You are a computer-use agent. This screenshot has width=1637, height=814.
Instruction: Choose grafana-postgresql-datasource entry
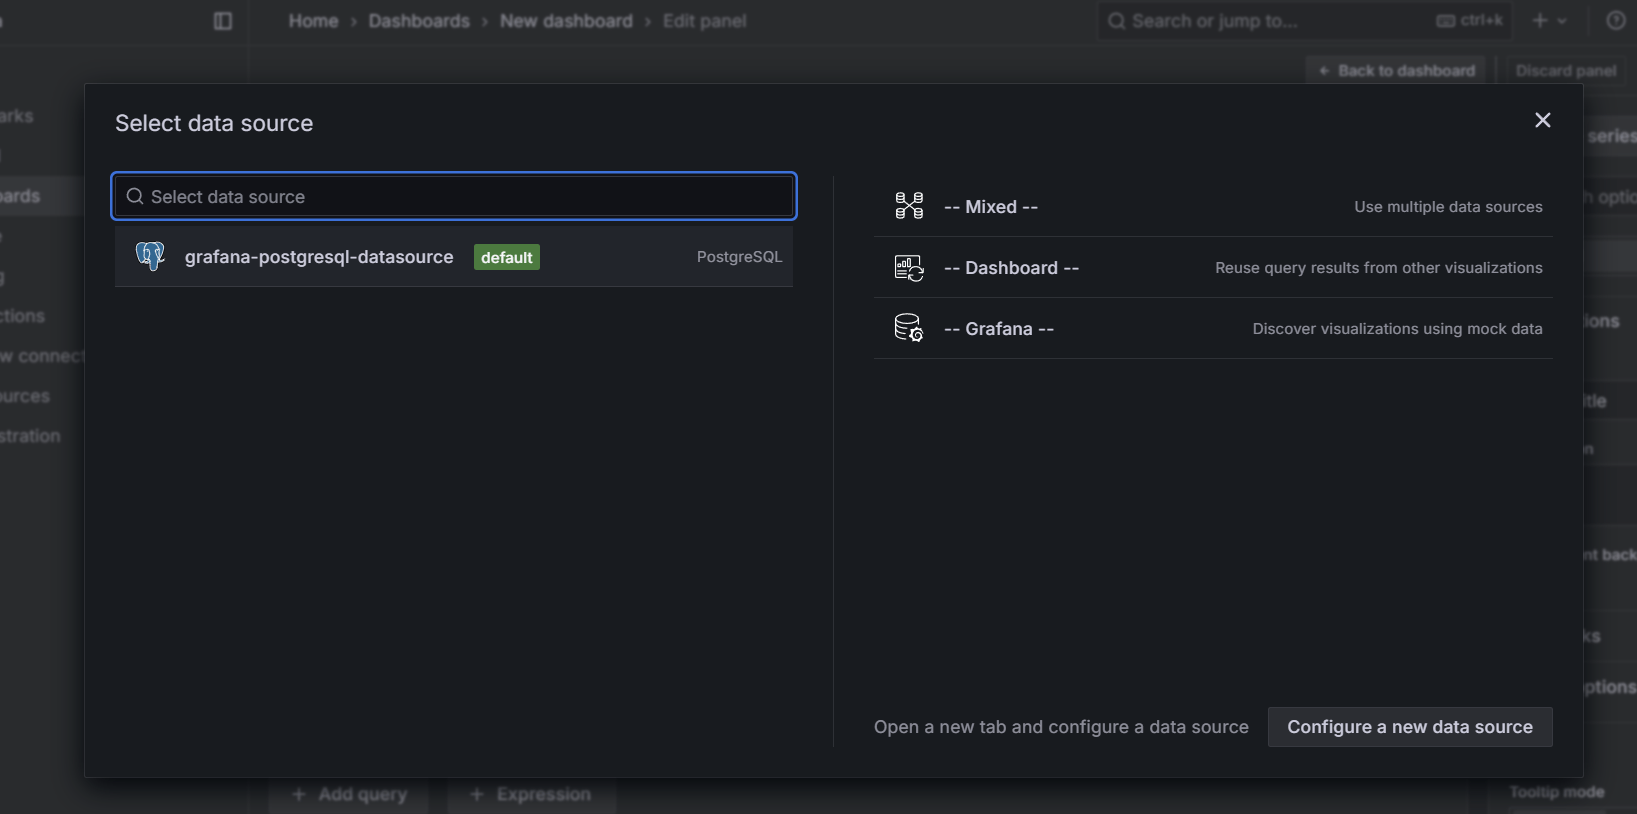tap(454, 257)
